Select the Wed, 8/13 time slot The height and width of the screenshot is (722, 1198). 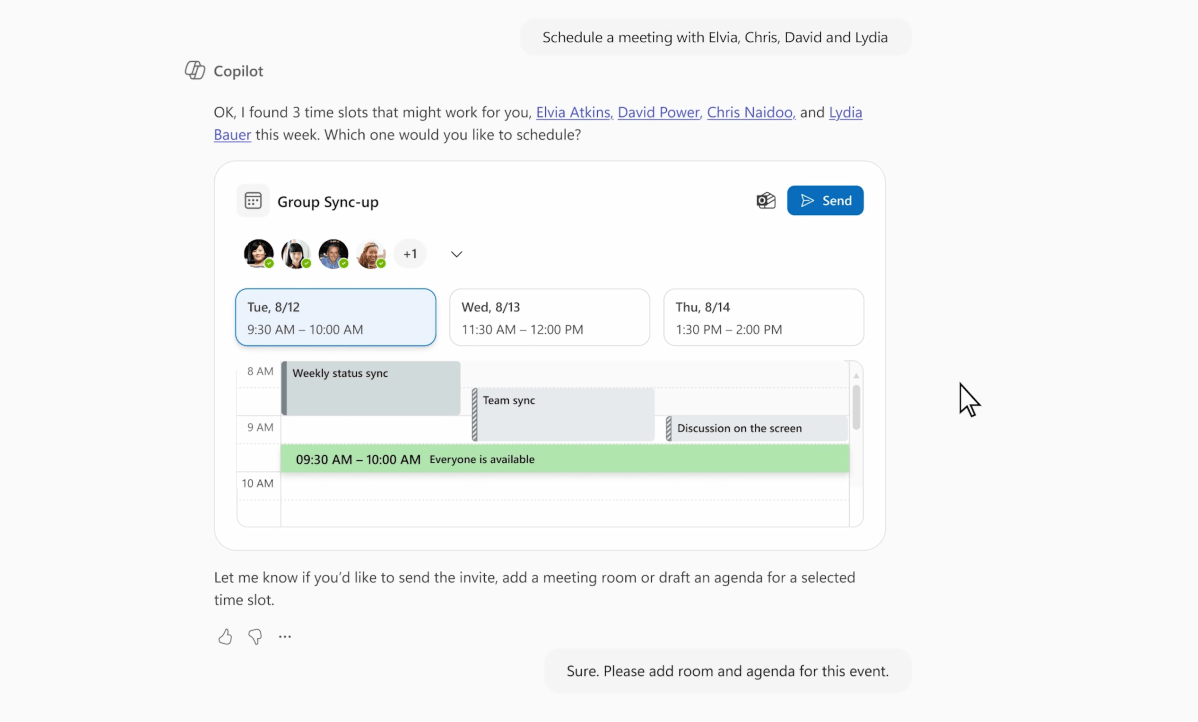click(549, 318)
